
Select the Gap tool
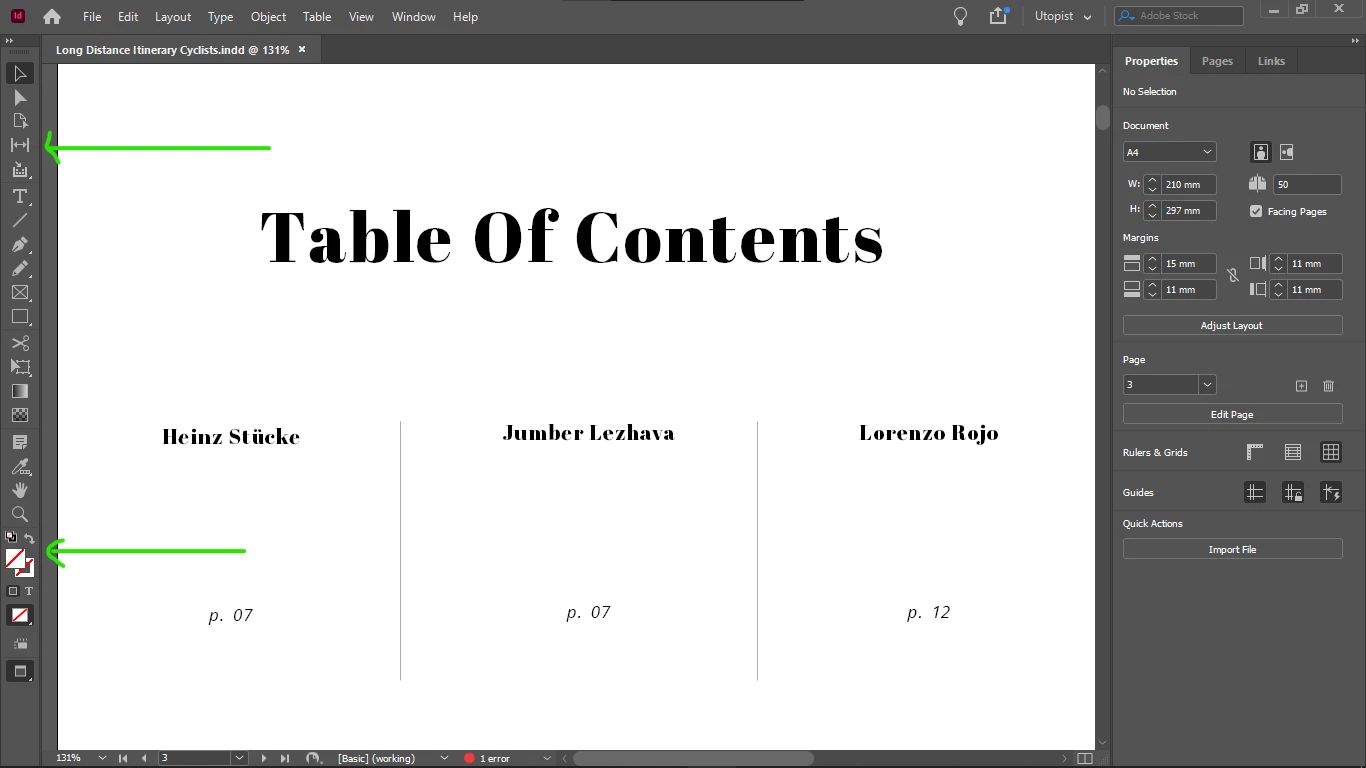[x=20, y=145]
